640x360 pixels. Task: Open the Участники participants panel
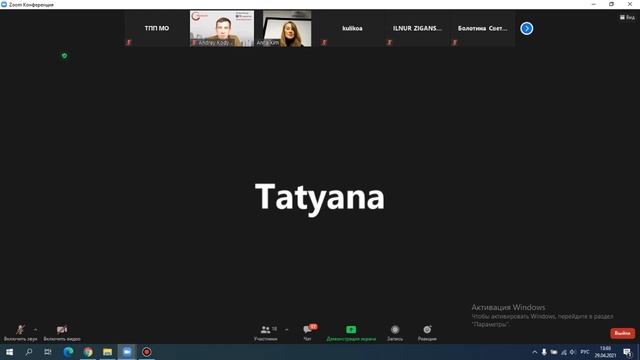click(266, 333)
